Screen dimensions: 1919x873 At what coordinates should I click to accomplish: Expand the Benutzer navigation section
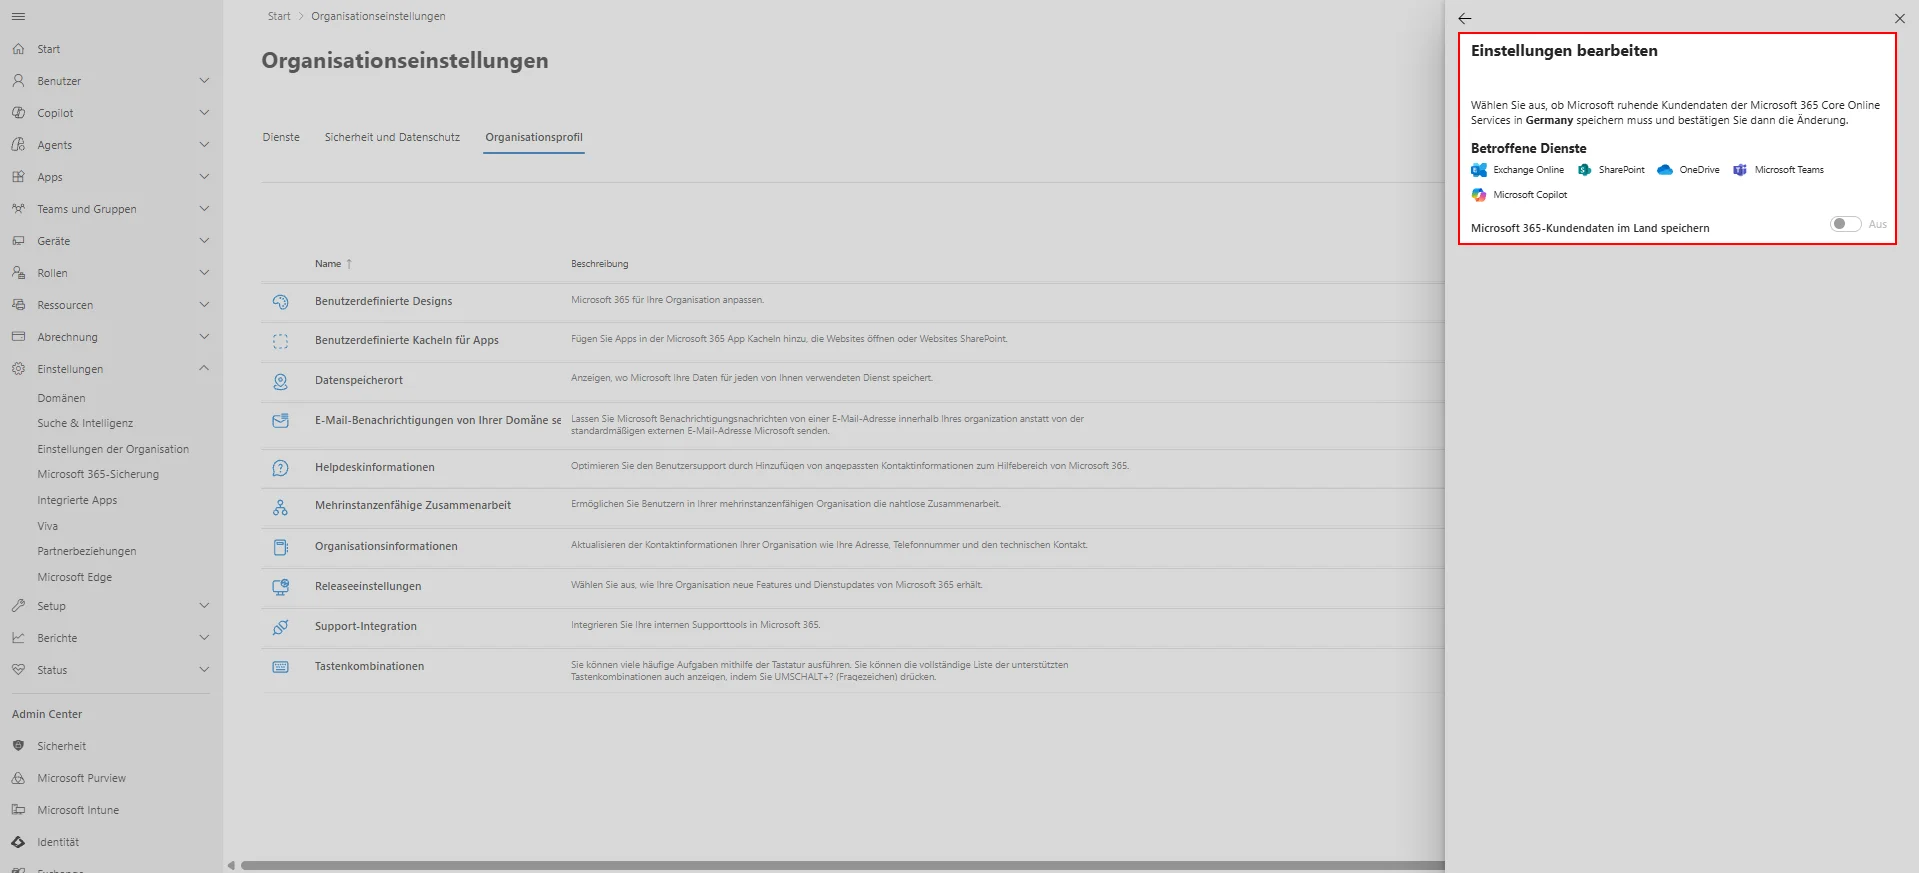pyautogui.click(x=204, y=81)
